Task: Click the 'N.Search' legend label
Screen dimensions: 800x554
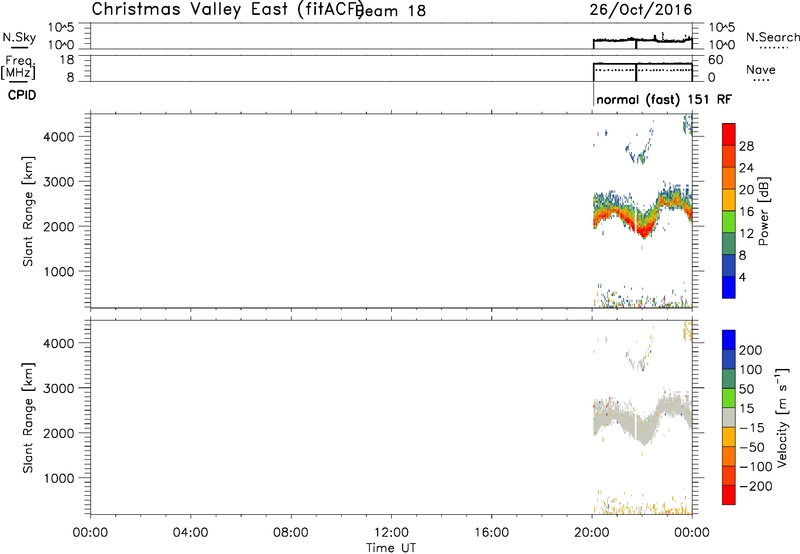Action: (773, 37)
